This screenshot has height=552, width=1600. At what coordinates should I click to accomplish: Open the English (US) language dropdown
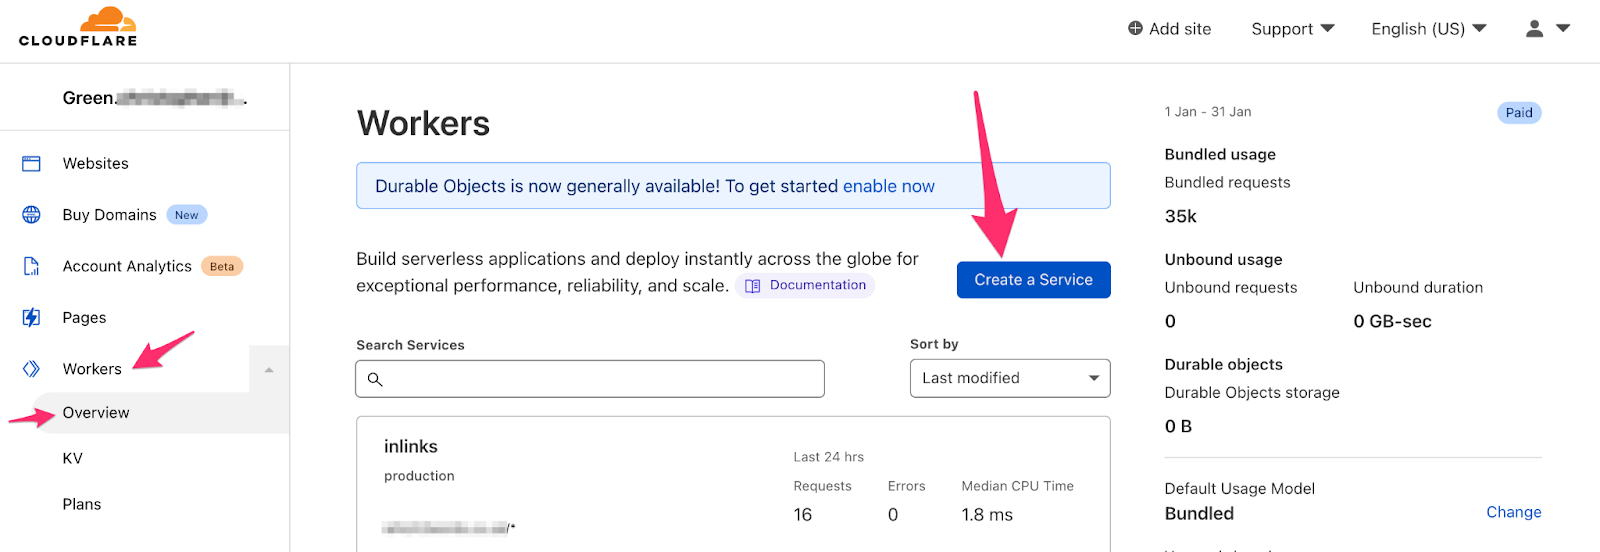pos(1428,29)
